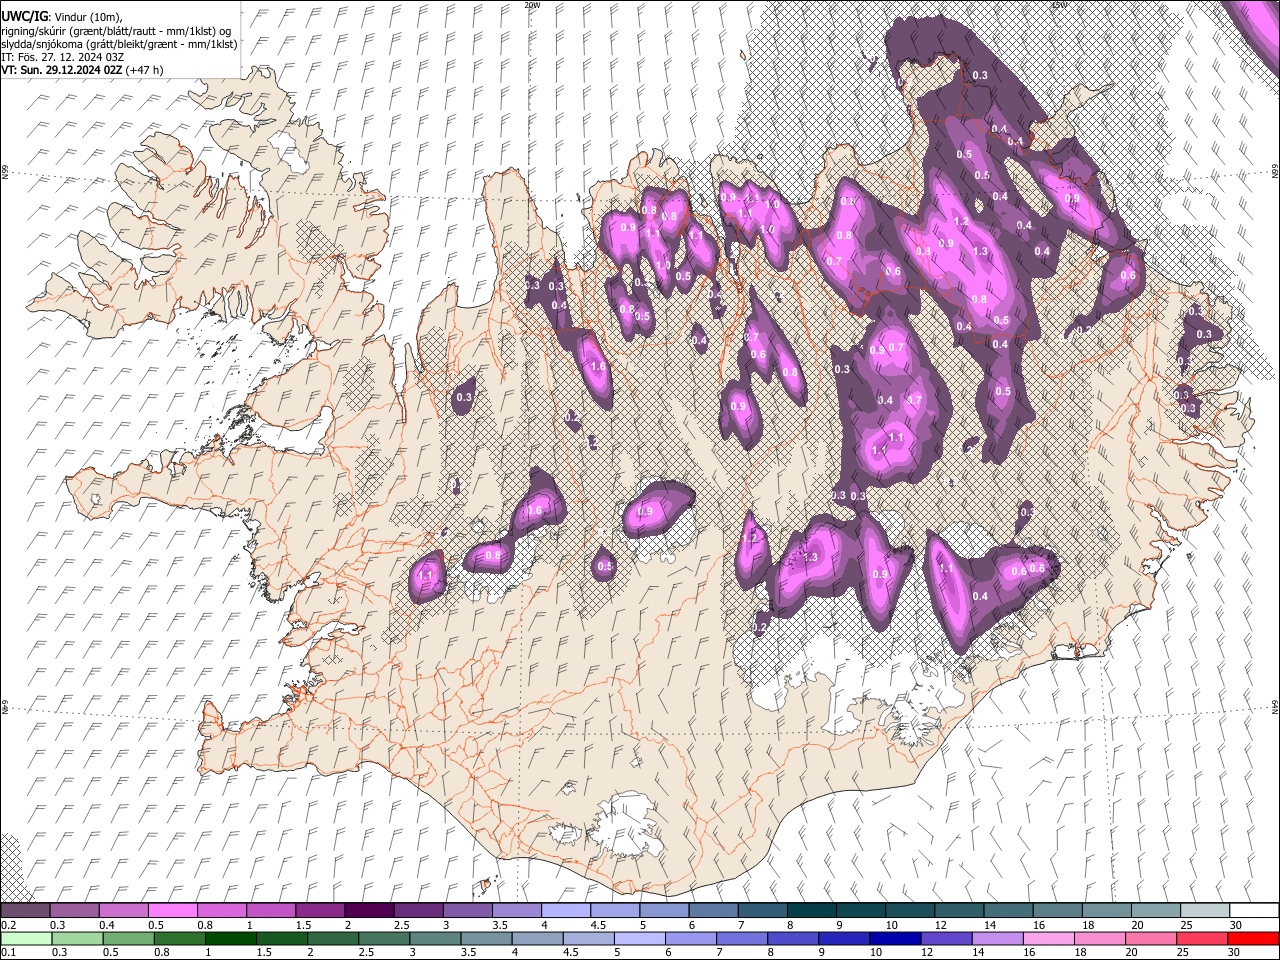
Task: Pick the darkest purple snow swatch at 2 mm
Action: pos(368,911)
